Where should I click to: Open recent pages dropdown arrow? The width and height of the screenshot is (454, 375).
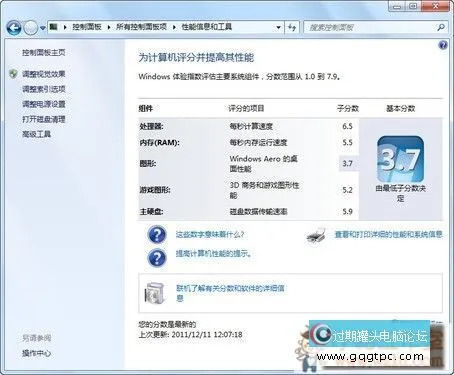click(x=43, y=28)
